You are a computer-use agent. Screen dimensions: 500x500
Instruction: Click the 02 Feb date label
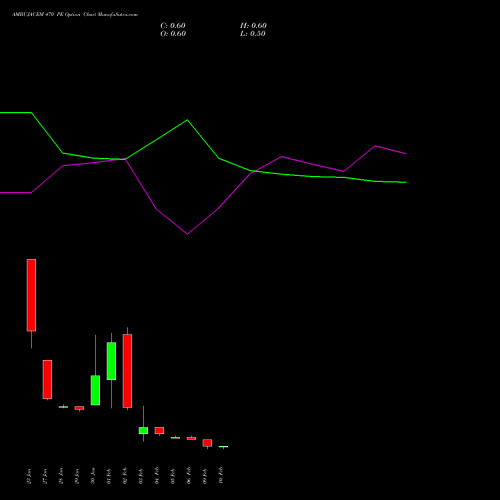click(x=125, y=476)
